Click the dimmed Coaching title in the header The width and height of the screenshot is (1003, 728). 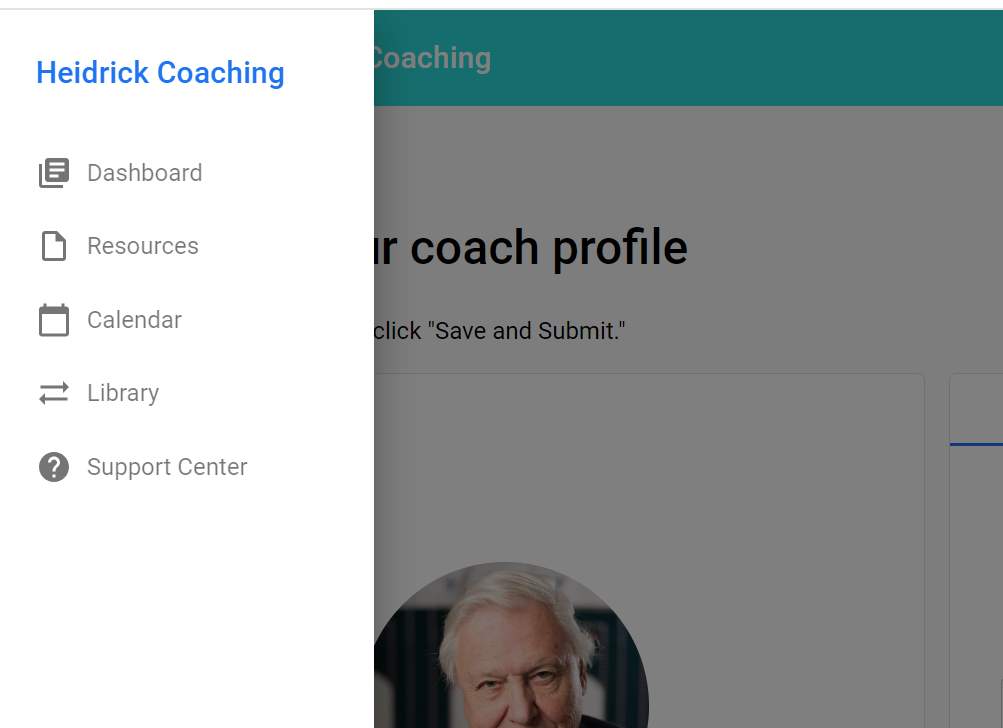pyautogui.click(x=432, y=58)
